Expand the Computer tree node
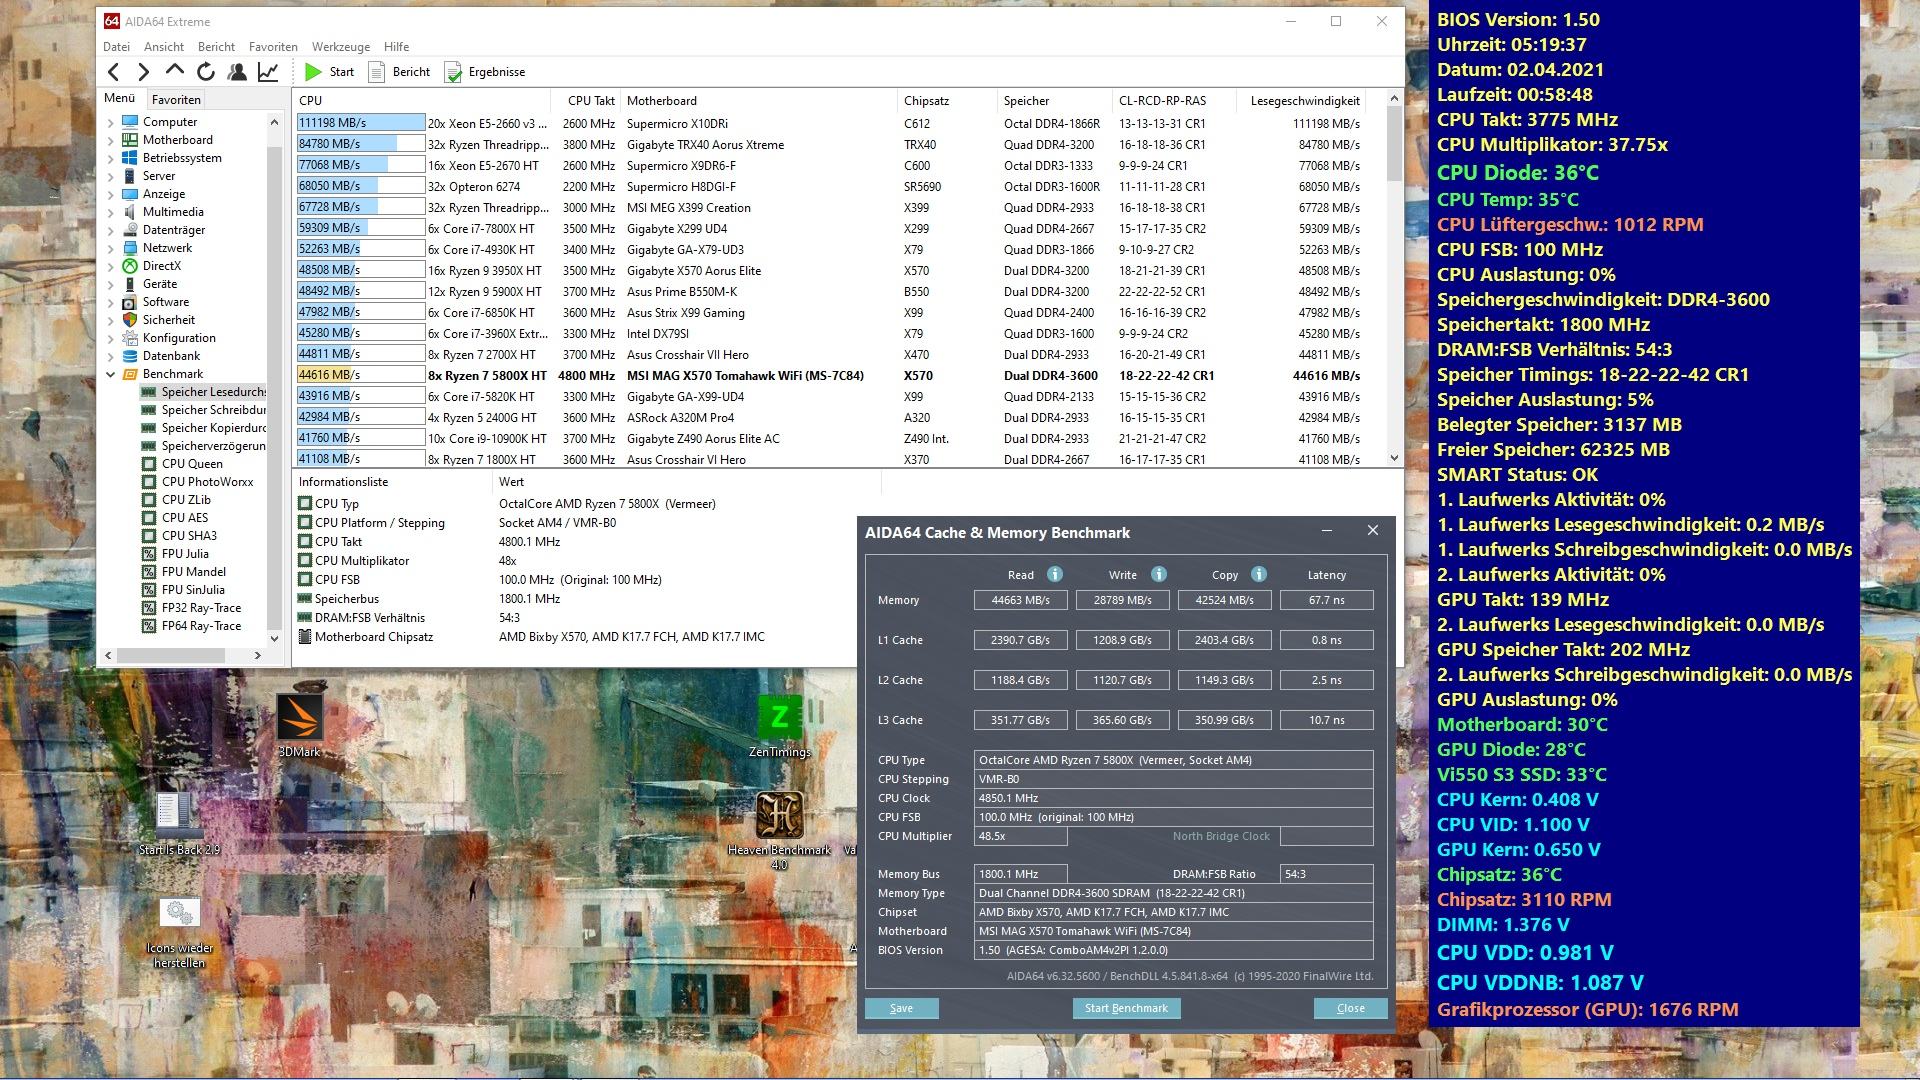 click(110, 122)
